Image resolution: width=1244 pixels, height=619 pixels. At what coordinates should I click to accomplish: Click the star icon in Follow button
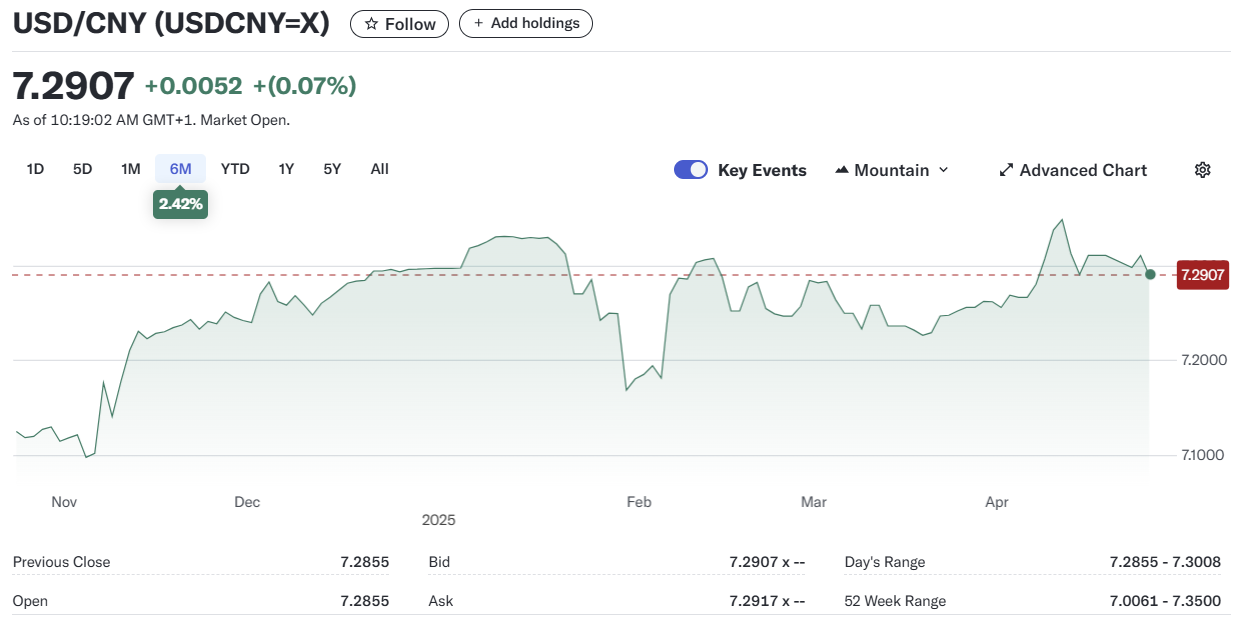[371, 24]
